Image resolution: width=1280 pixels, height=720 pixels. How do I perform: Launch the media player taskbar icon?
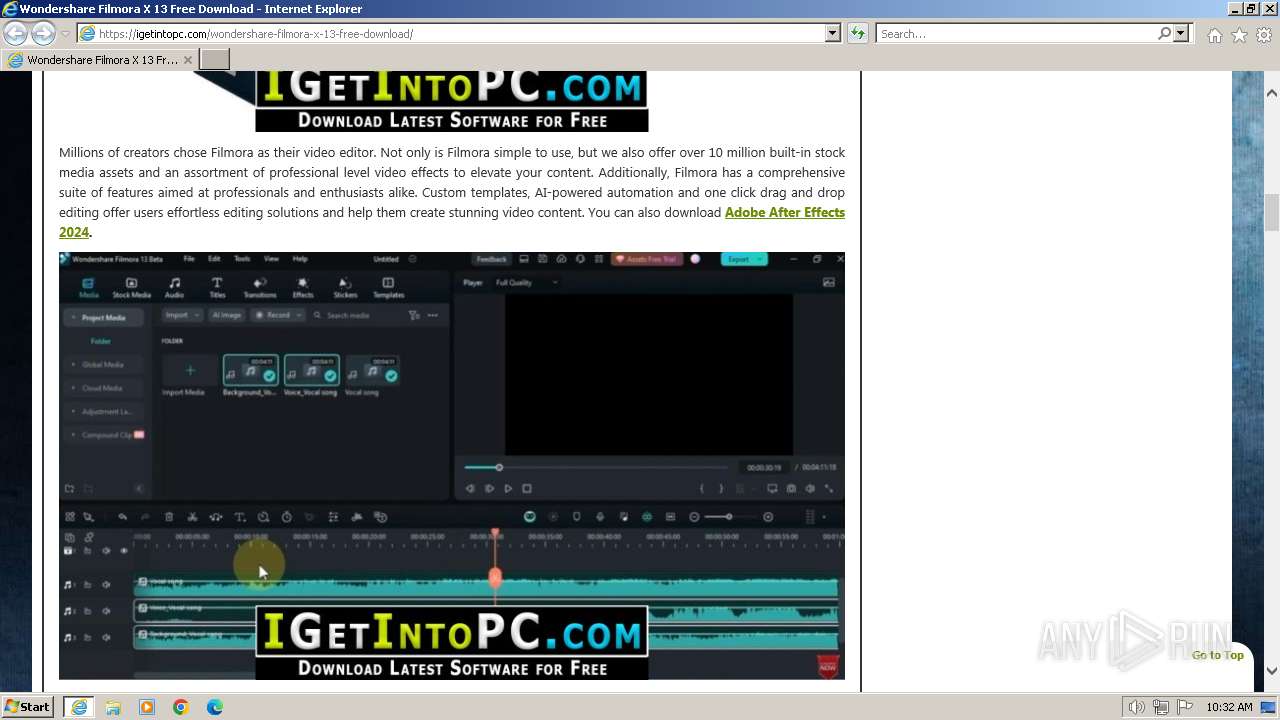pyautogui.click(x=147, y=707)
